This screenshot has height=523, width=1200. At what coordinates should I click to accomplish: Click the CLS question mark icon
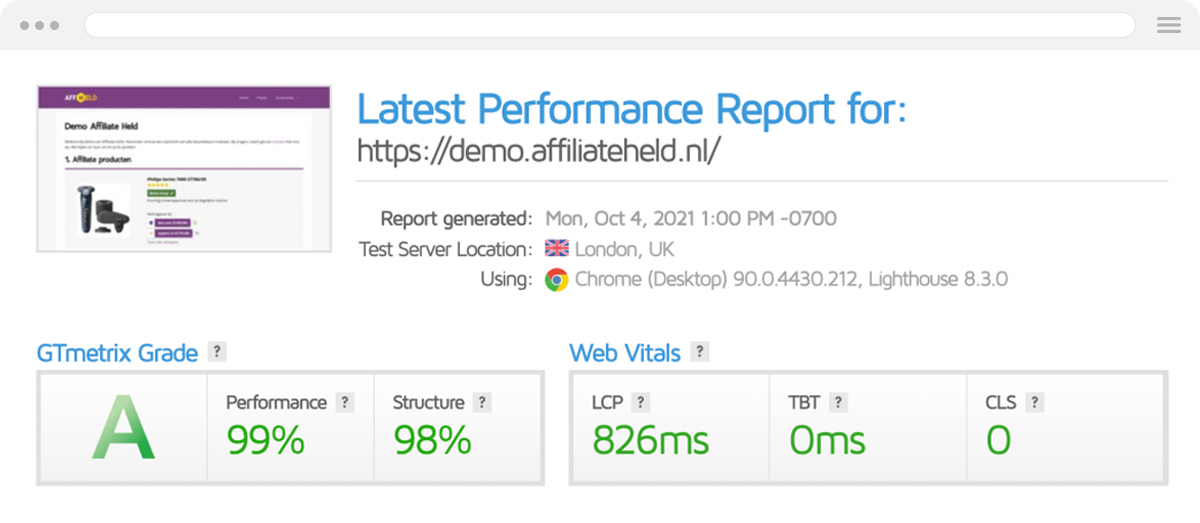click(x=1034, y=403)
